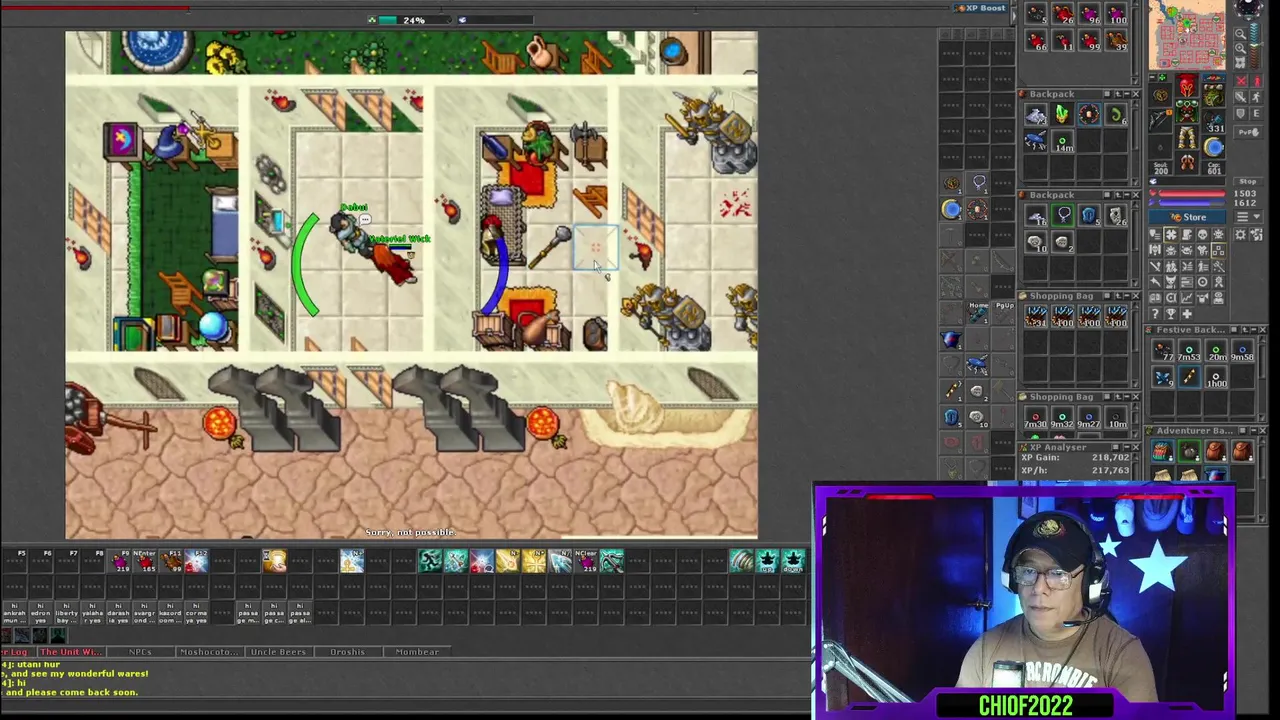The image size is (1280, 720).
Task: Click the Stop button
Action: [1248, 182]
